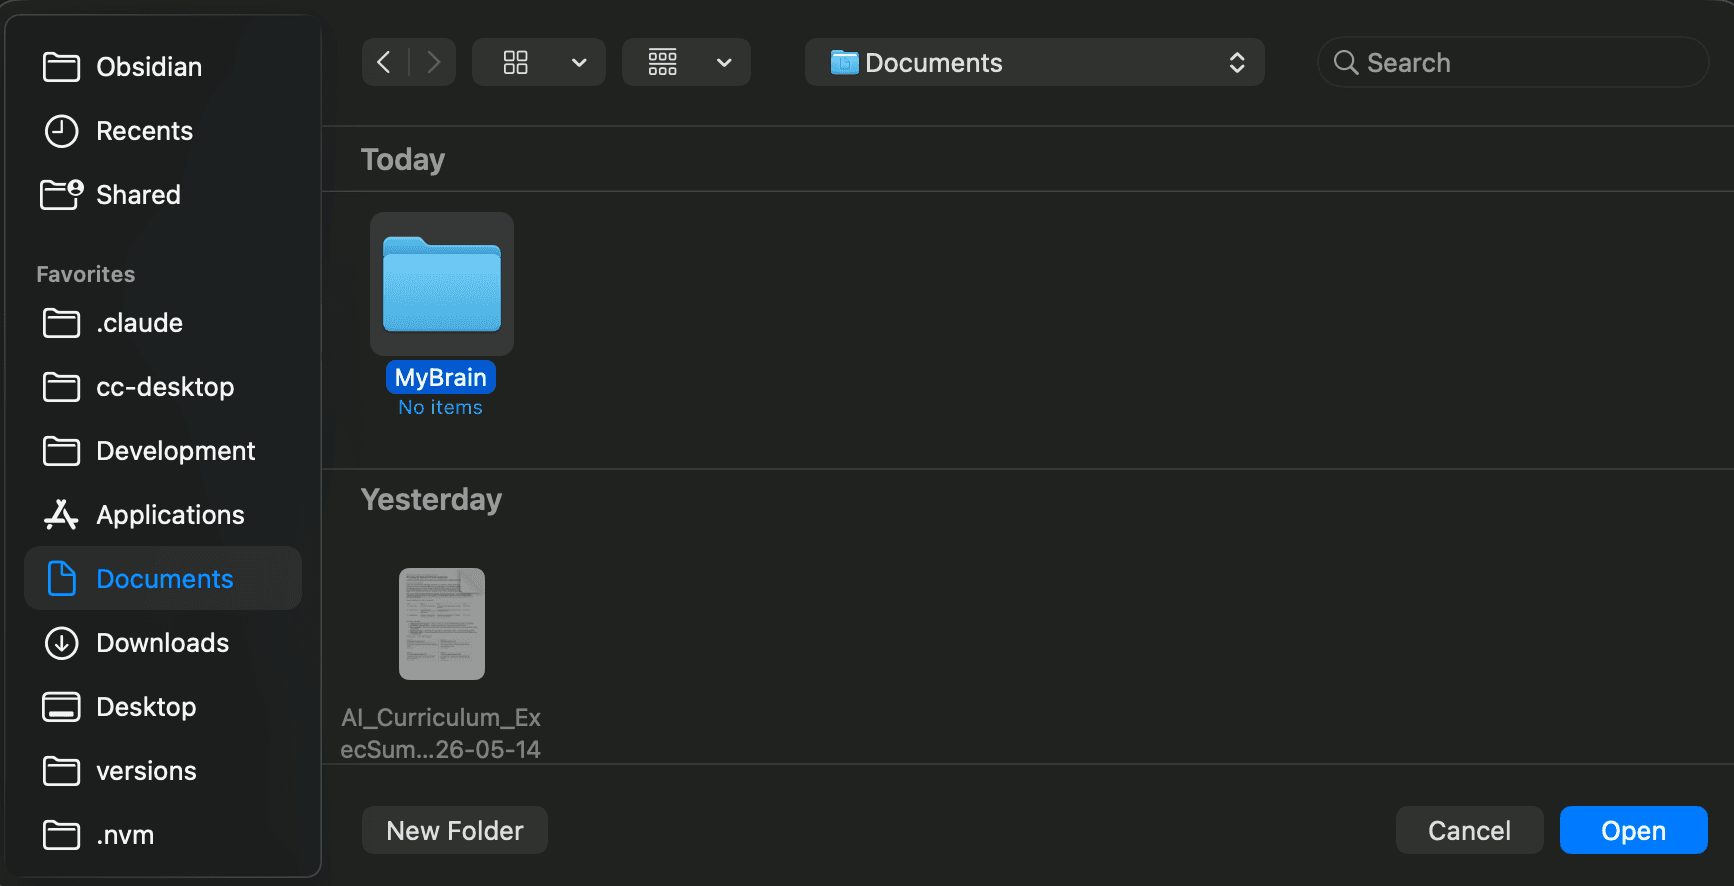Click the Applications A-shaped icon
The width and height of the screenshot is (1734, 886).
[x=61, y=514]
